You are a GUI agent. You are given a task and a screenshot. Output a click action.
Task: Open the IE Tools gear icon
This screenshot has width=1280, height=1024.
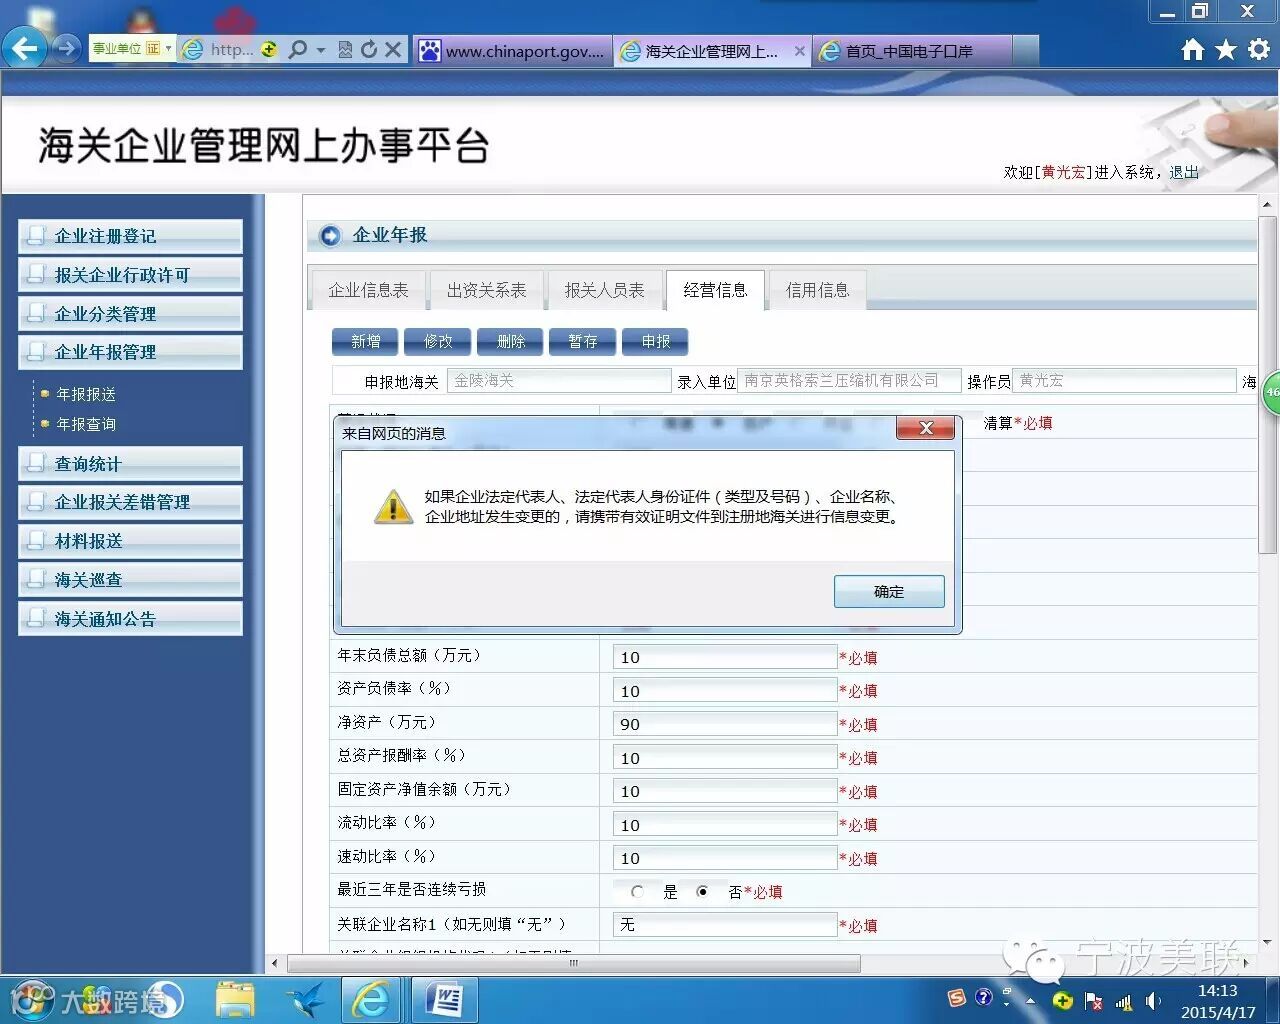[x=1259, y=50]
